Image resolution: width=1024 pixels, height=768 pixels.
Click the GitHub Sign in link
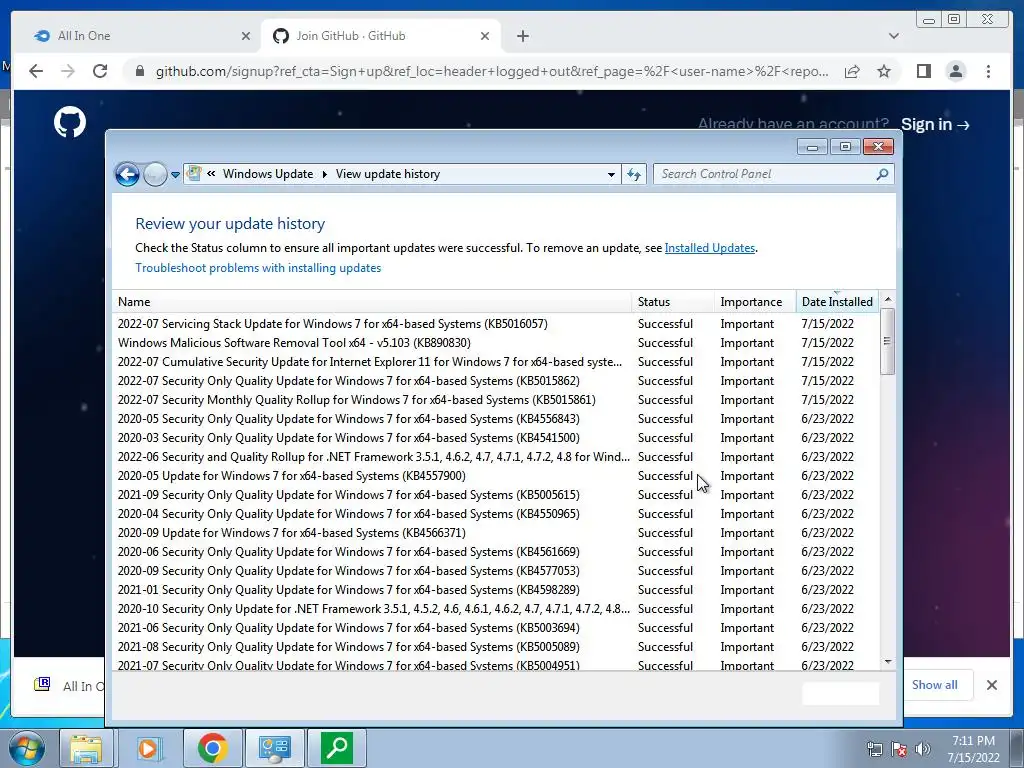[x=935, y=124]
